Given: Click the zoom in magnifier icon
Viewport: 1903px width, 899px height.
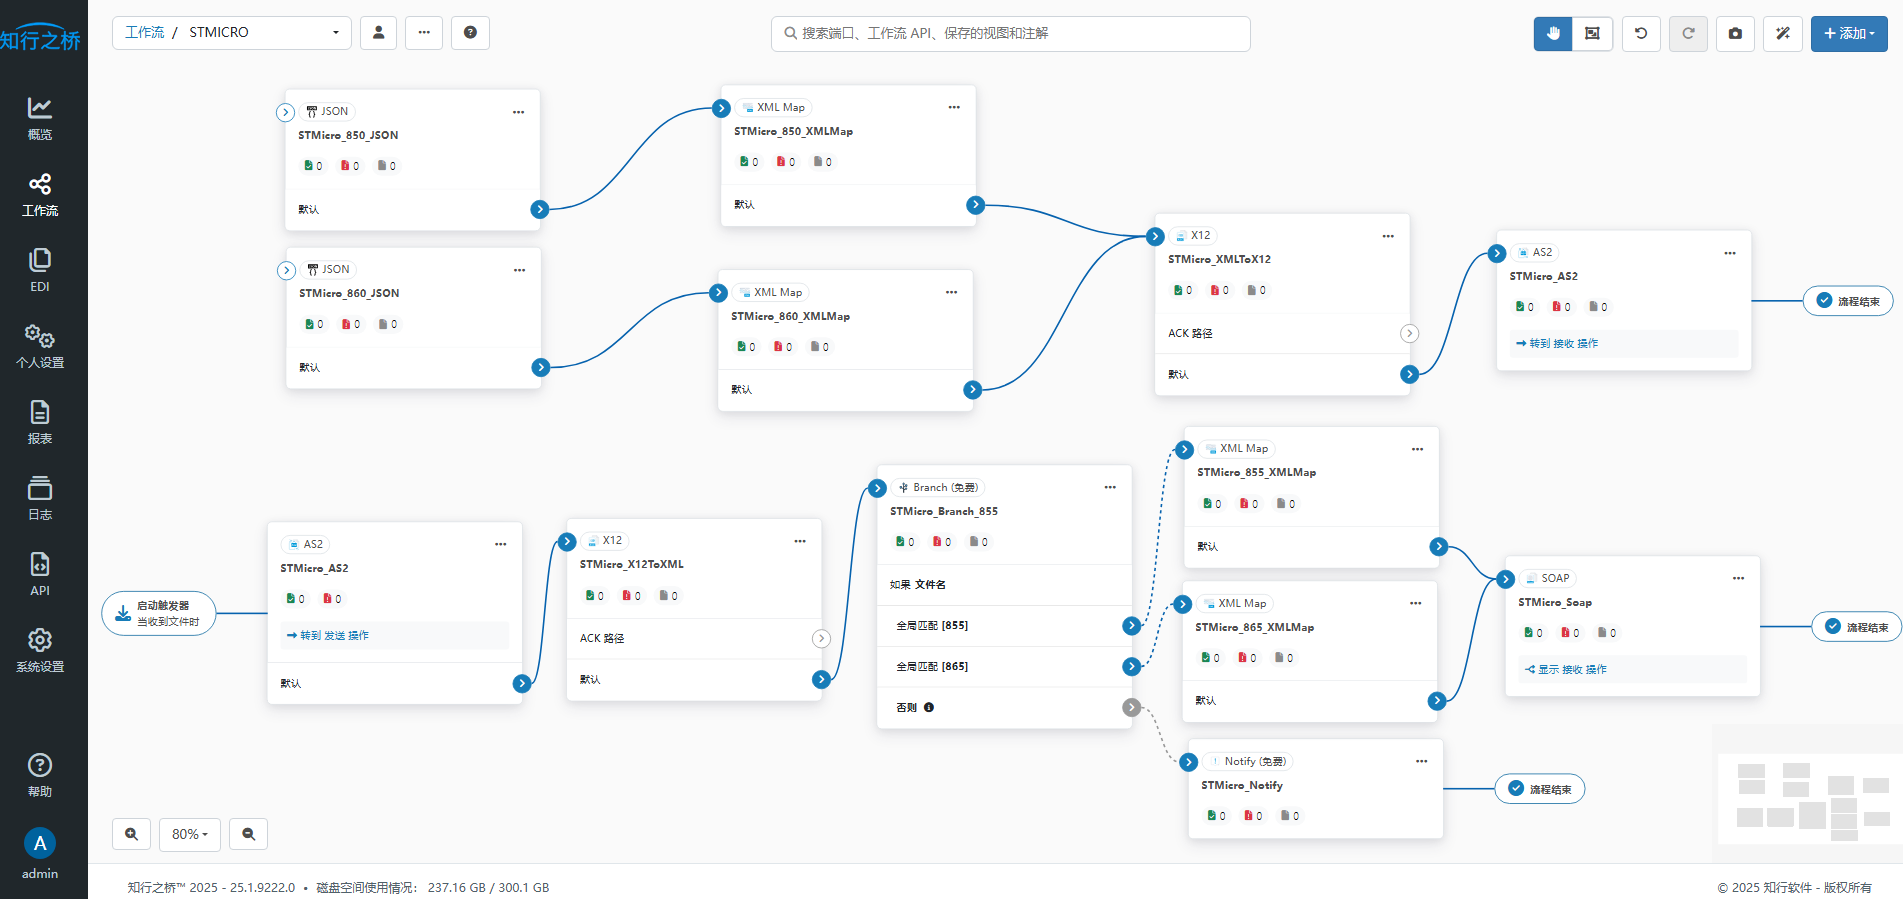Looking at the screenshot, I should pyautogui.click(x=131, y=834).
